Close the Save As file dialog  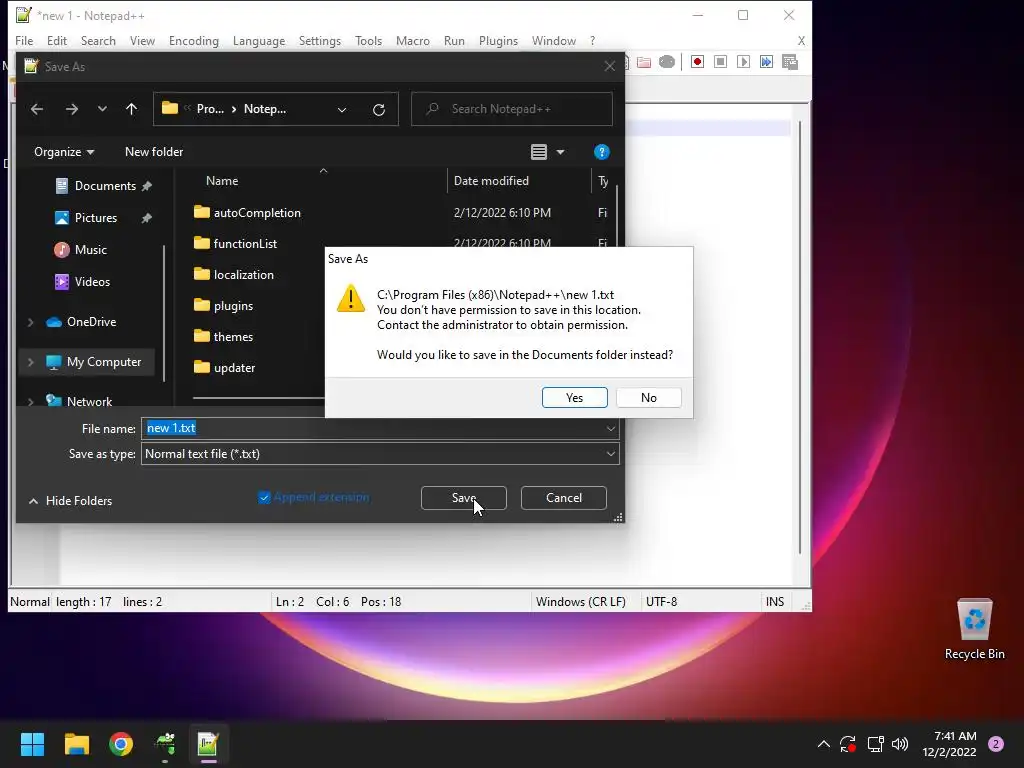(609, 67)
